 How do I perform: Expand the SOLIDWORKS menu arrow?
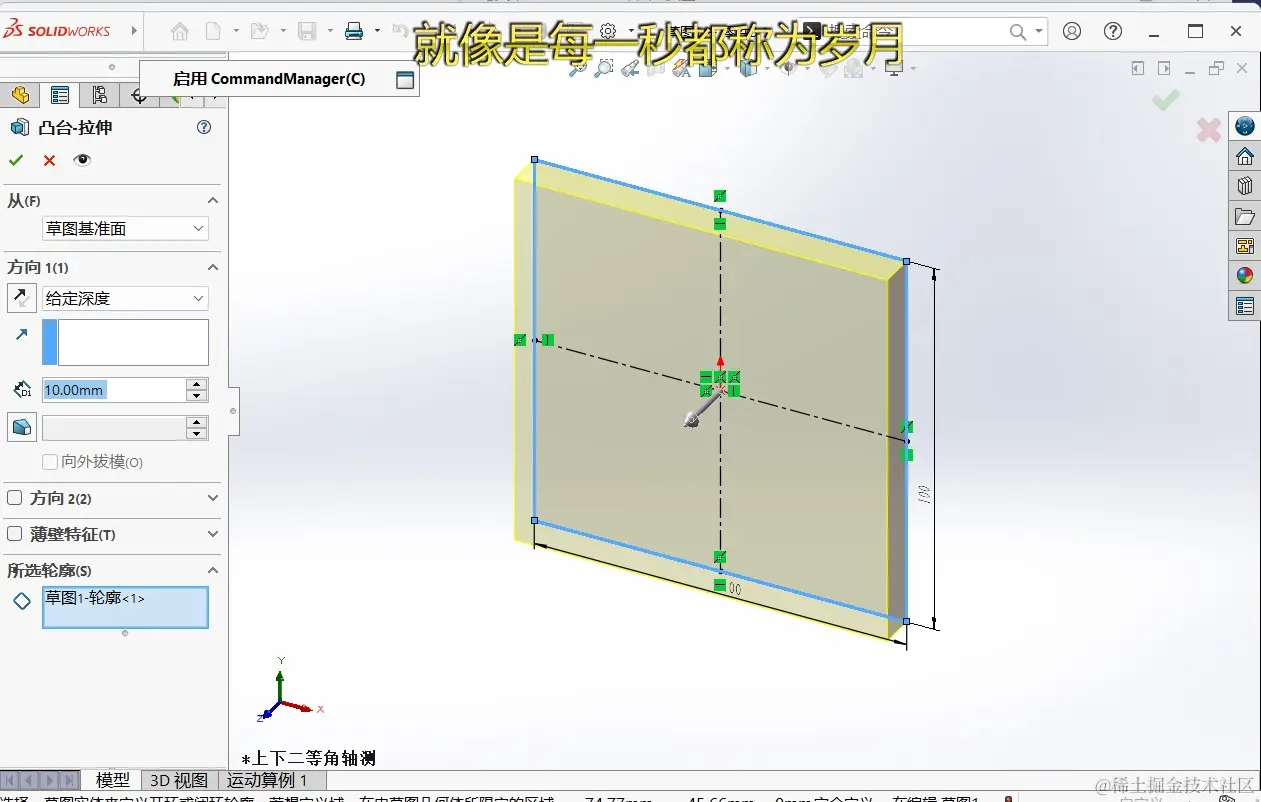tap(134, 31)
